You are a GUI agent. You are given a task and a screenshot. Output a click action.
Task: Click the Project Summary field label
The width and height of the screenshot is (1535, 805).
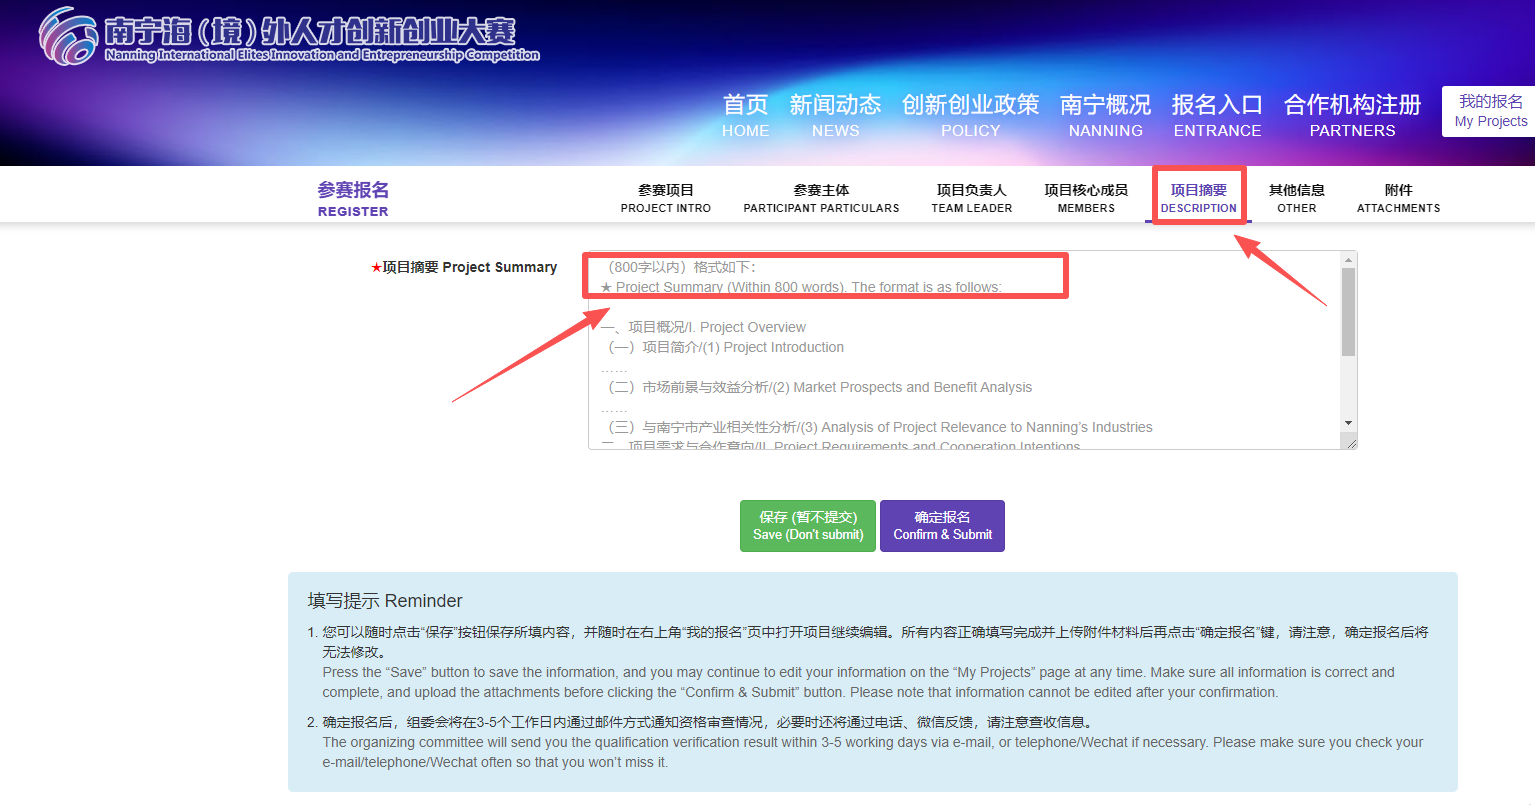(464, 267)
